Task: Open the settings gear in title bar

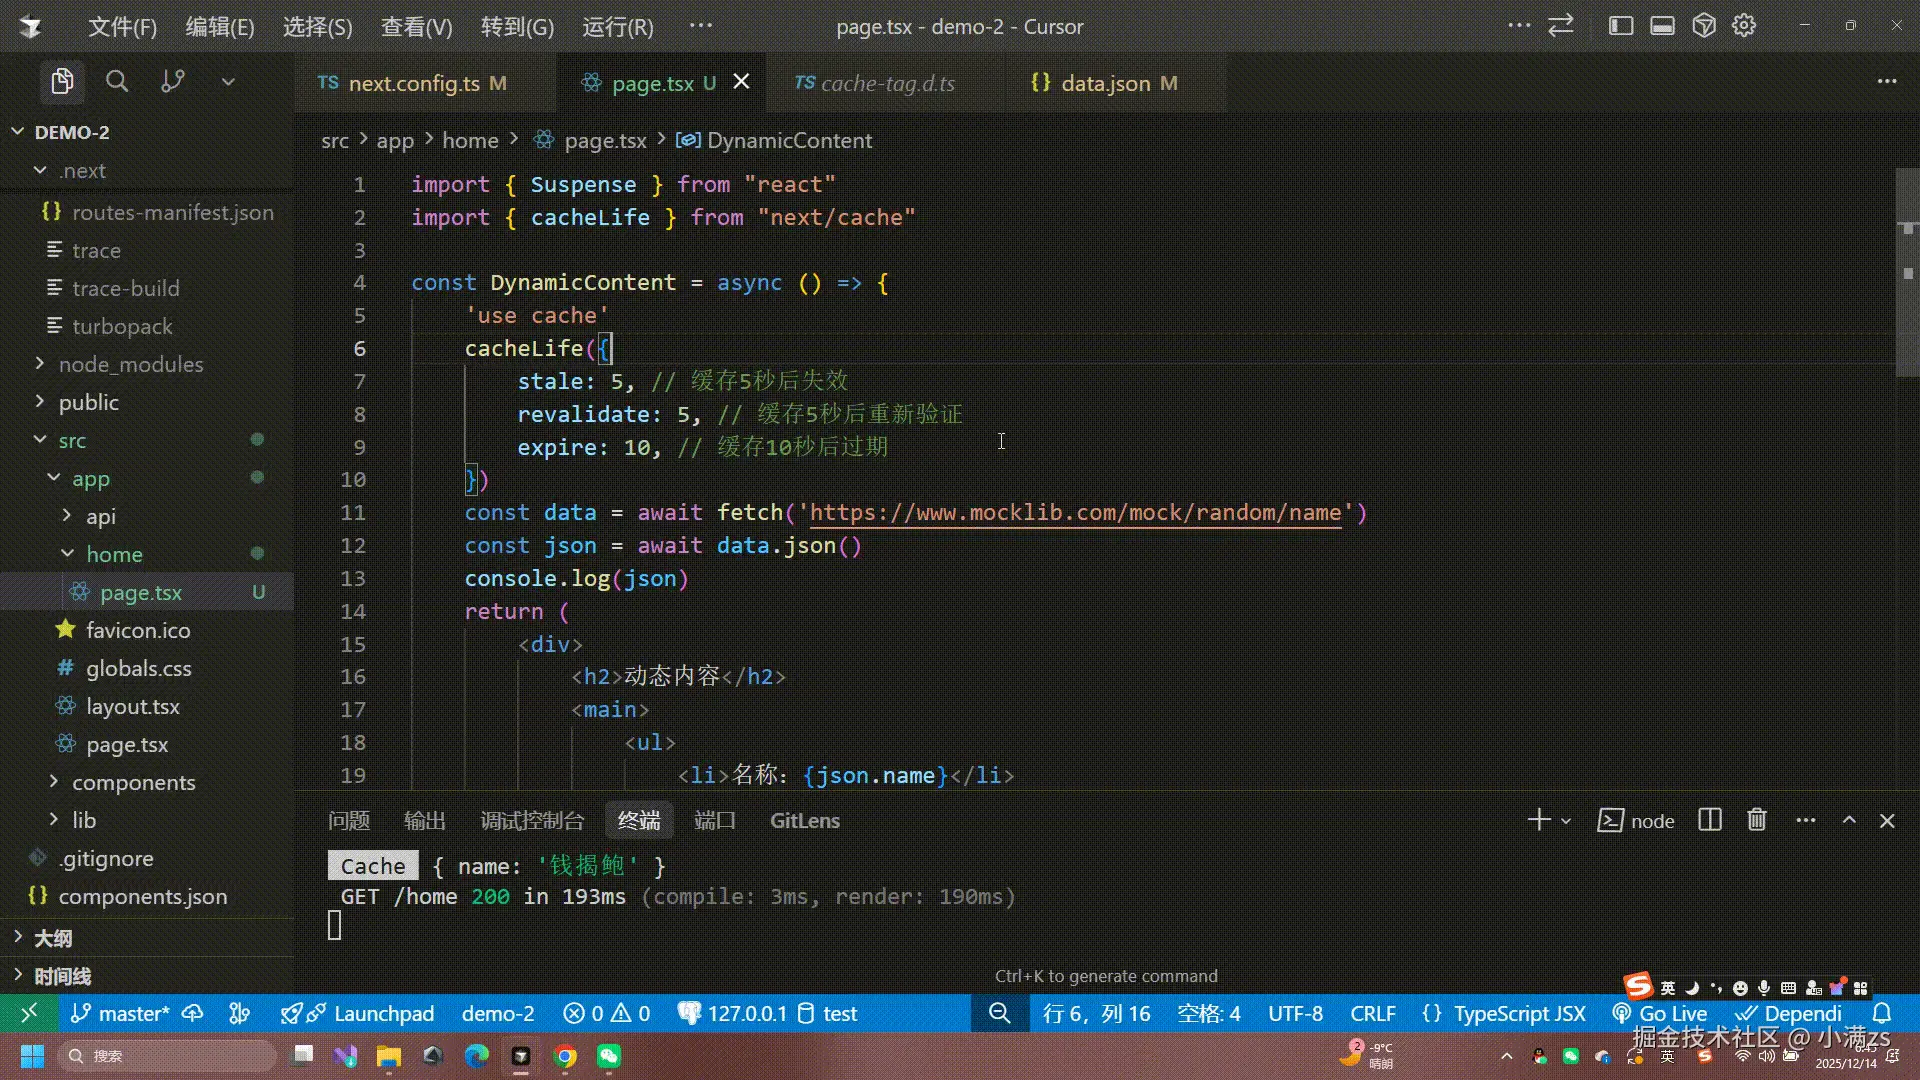Action: [x=1744, y=26]
